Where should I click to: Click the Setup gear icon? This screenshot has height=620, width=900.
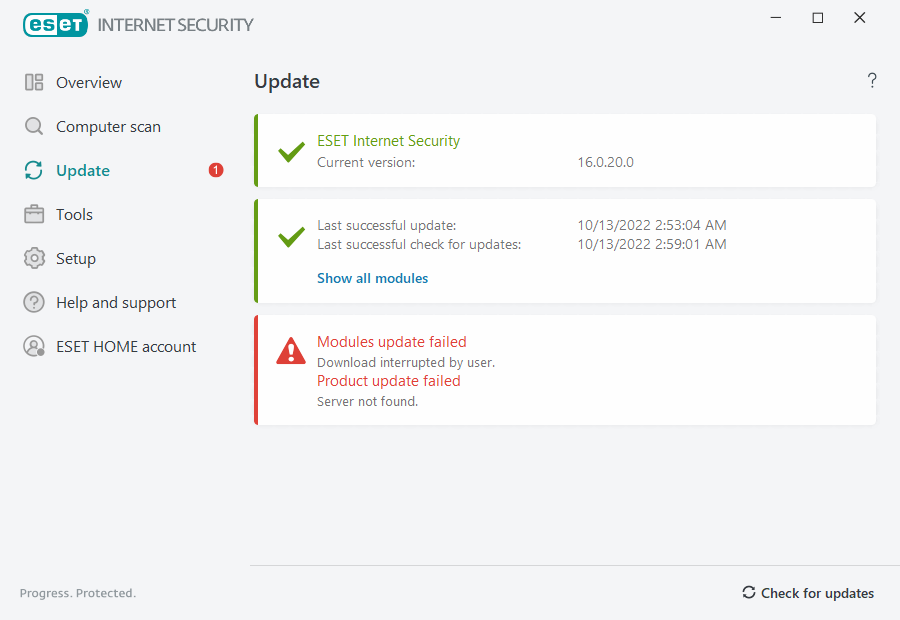tap(34, 259)
